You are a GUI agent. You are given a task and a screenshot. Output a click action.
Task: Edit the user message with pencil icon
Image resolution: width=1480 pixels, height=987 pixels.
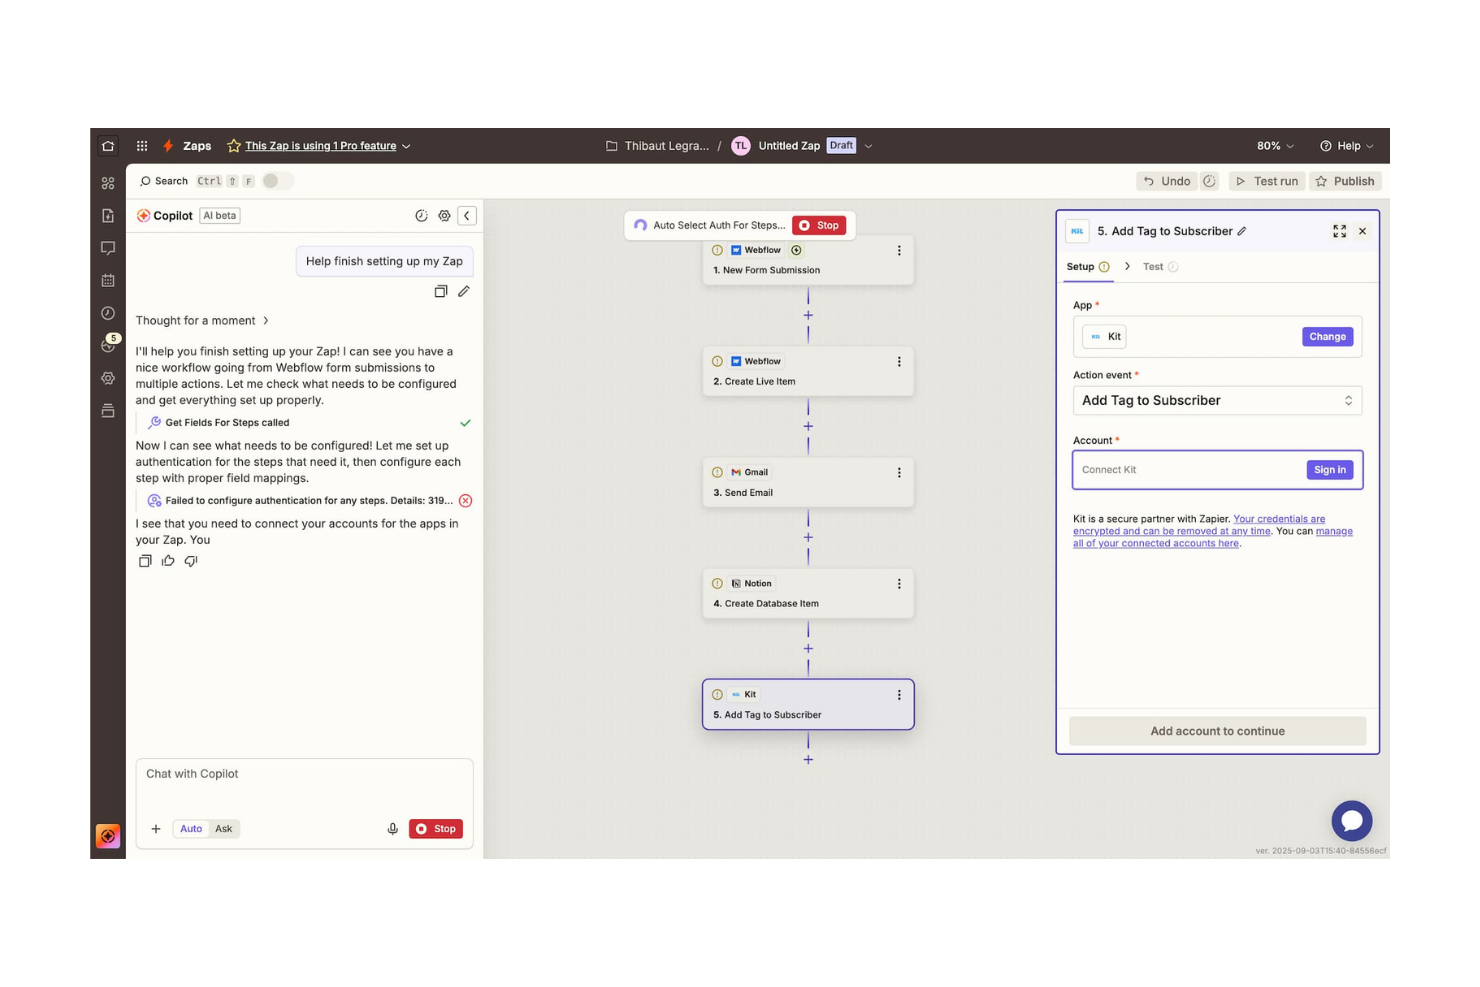[x=464, y=292]
